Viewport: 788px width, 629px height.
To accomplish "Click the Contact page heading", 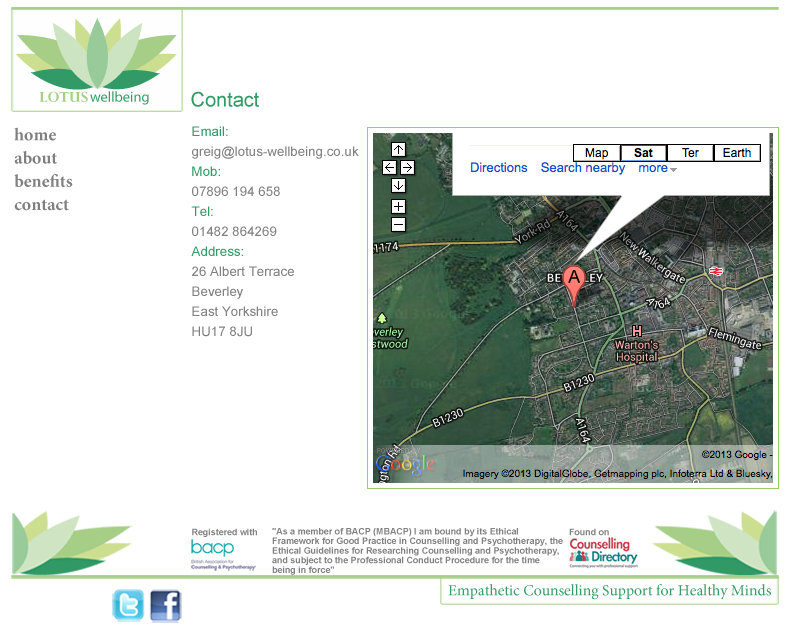I will click(225, 100).
